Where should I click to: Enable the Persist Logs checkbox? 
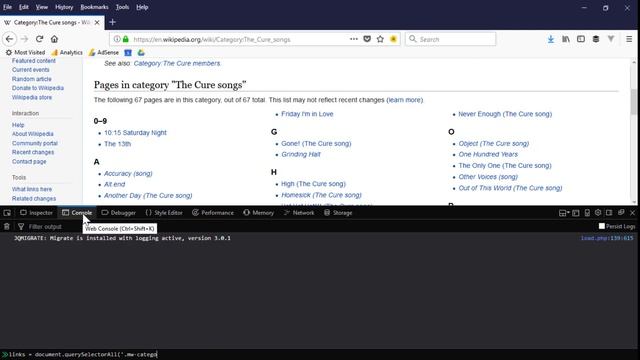coord(601,226)
